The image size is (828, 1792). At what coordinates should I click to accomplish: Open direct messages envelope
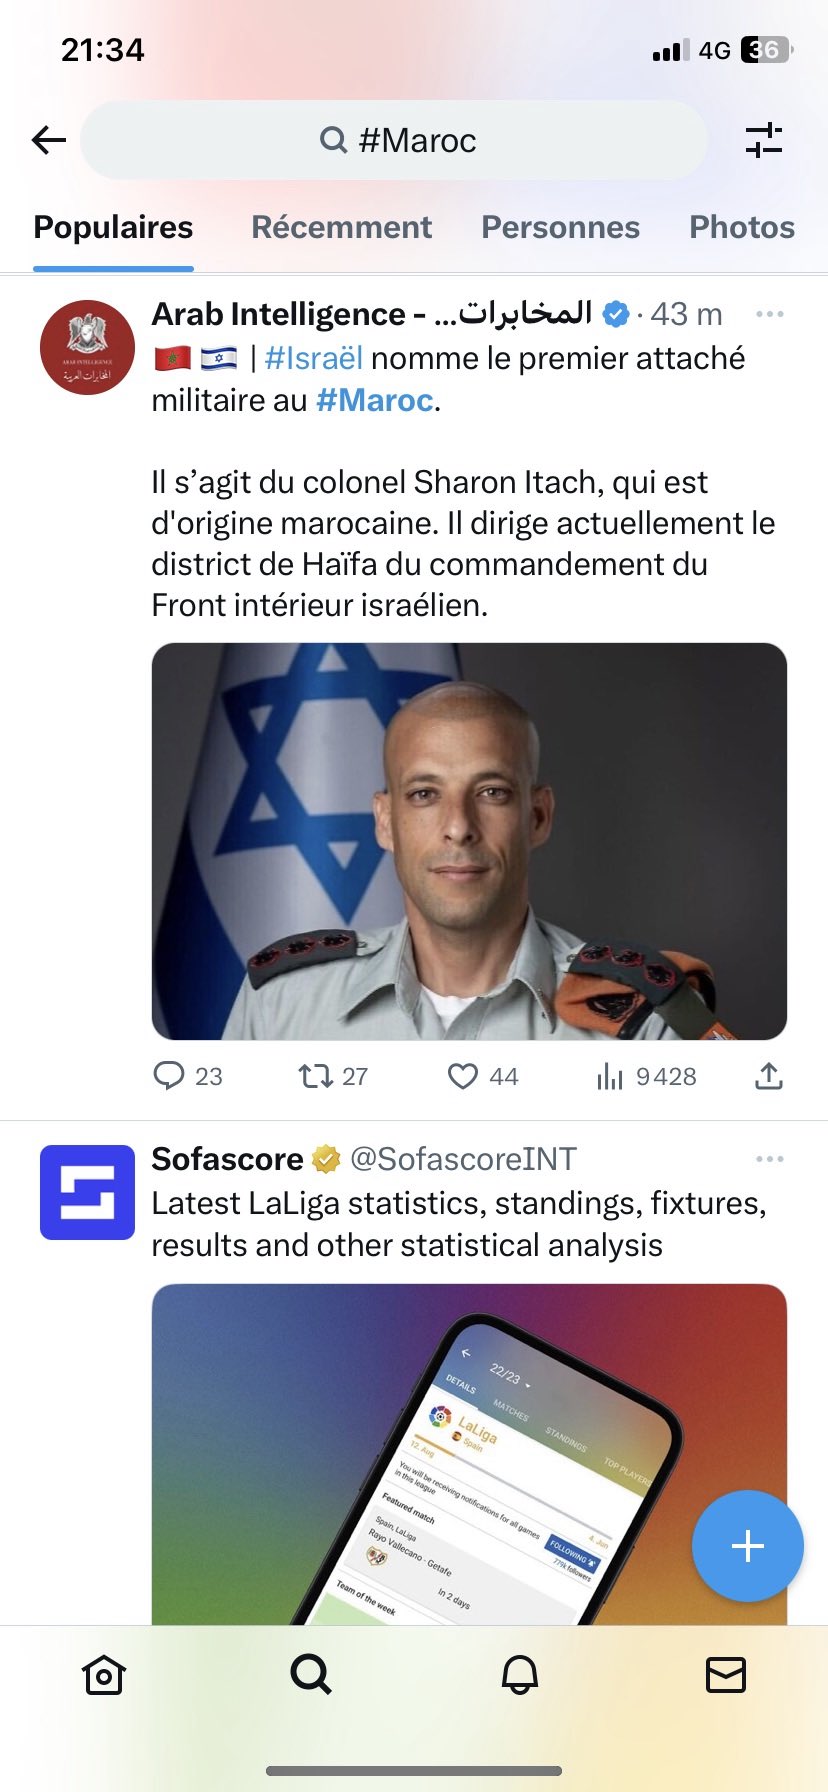(725, 1674)
